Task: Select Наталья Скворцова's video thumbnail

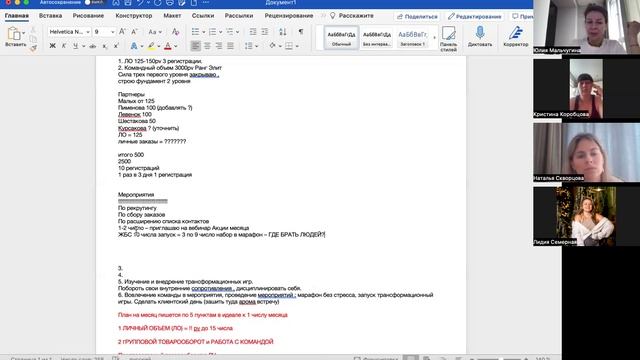Action: click(x=586, y=153)
